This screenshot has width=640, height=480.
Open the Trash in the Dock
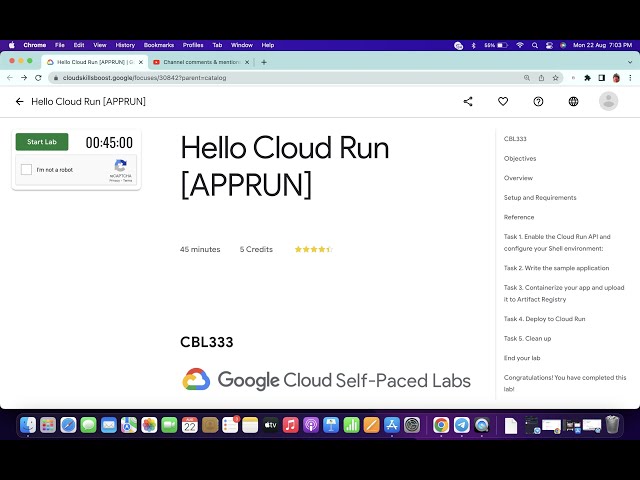[x=612, y=425]
